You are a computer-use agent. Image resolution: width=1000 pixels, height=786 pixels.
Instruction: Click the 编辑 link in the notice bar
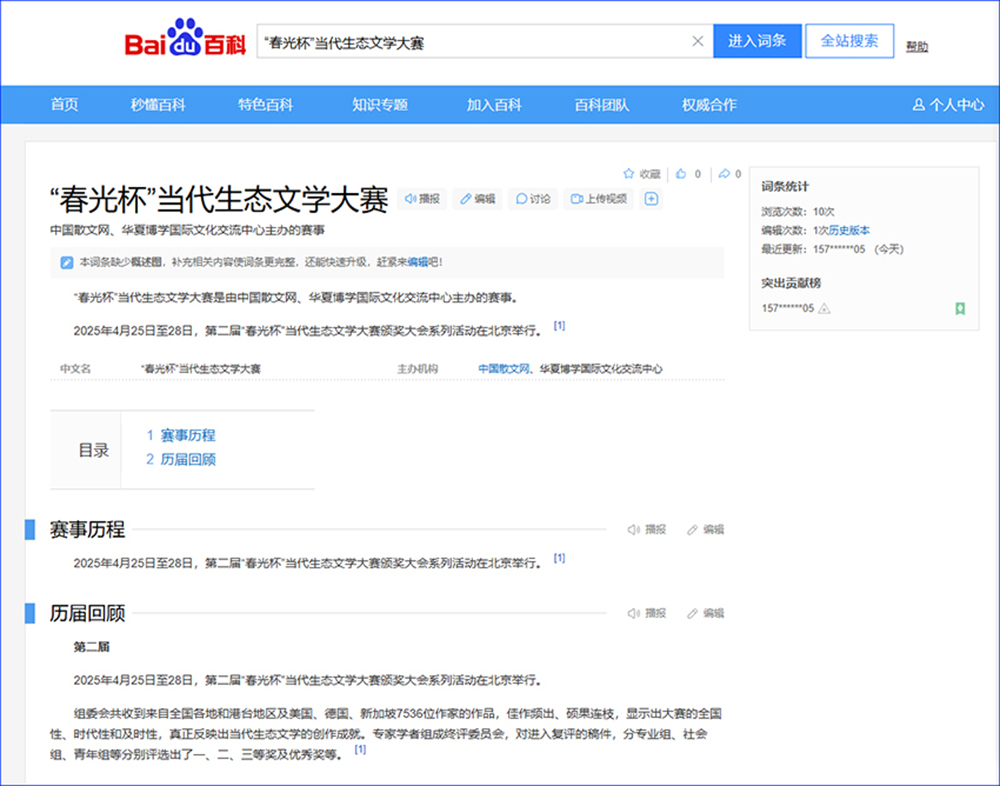(418, 262)
